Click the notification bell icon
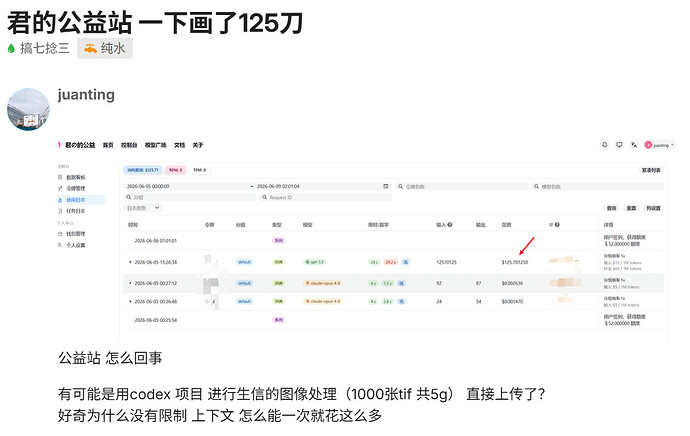Screen dimensions: 690x436 tap(605, 145)
